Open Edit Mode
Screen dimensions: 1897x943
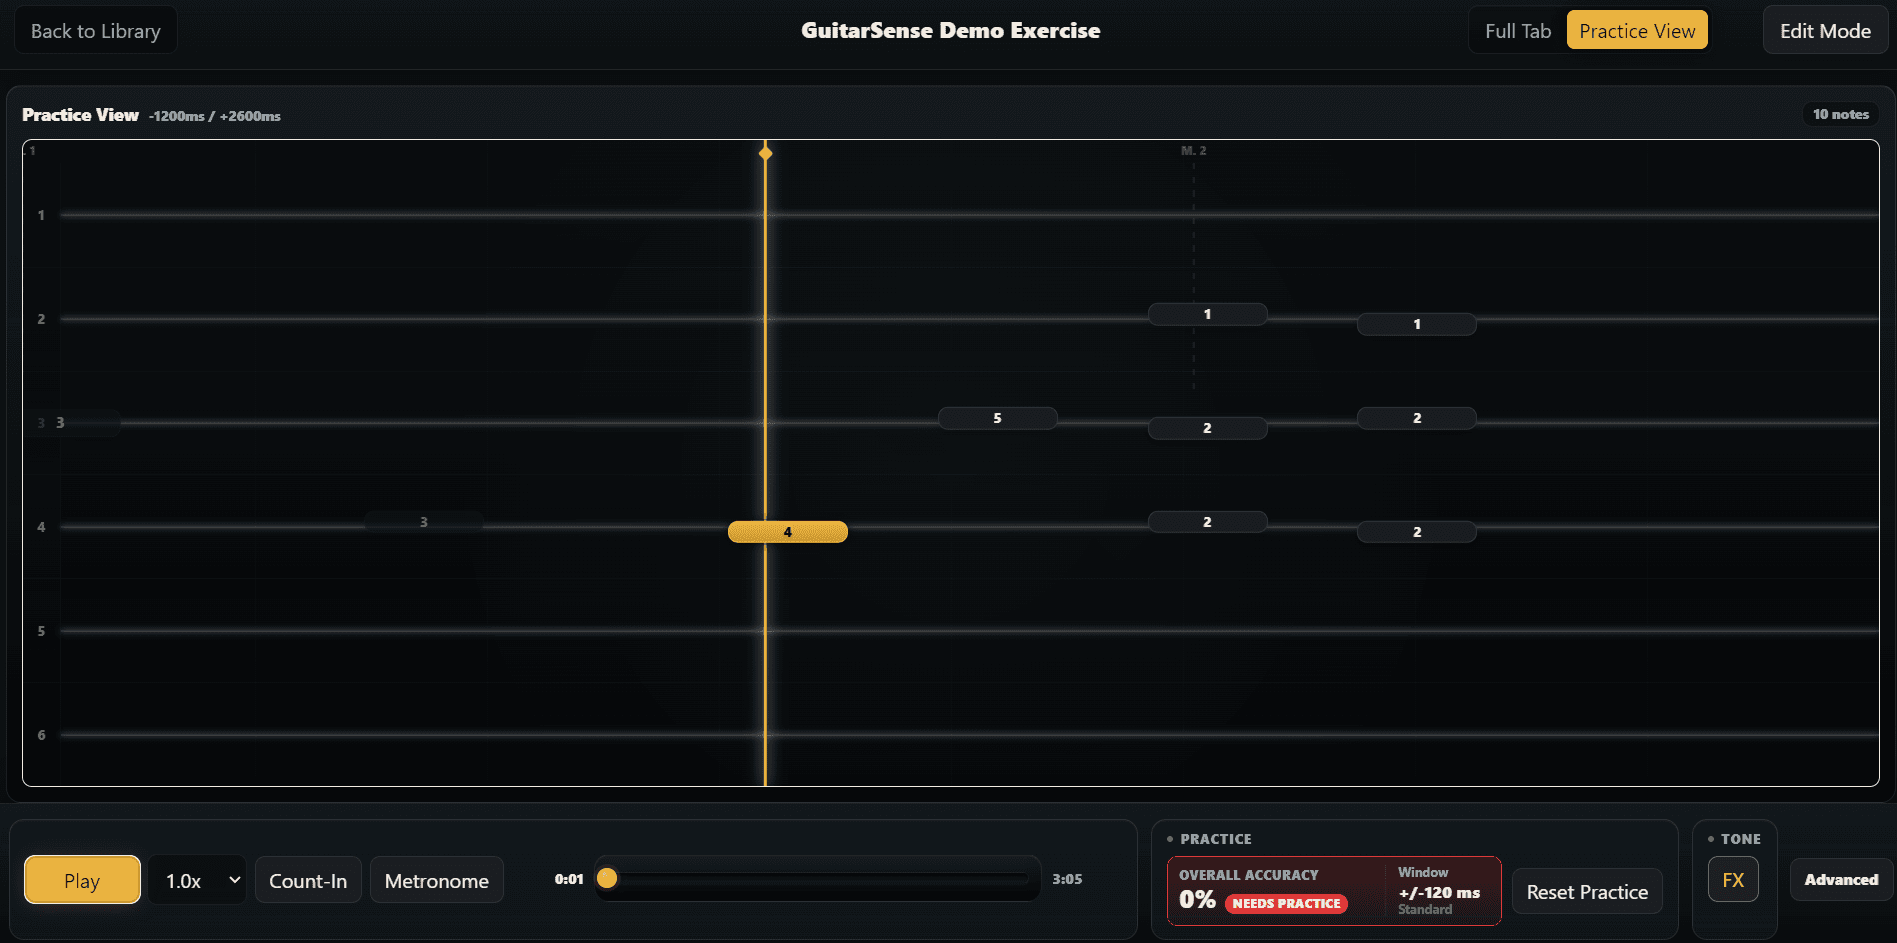(1825, 31)
